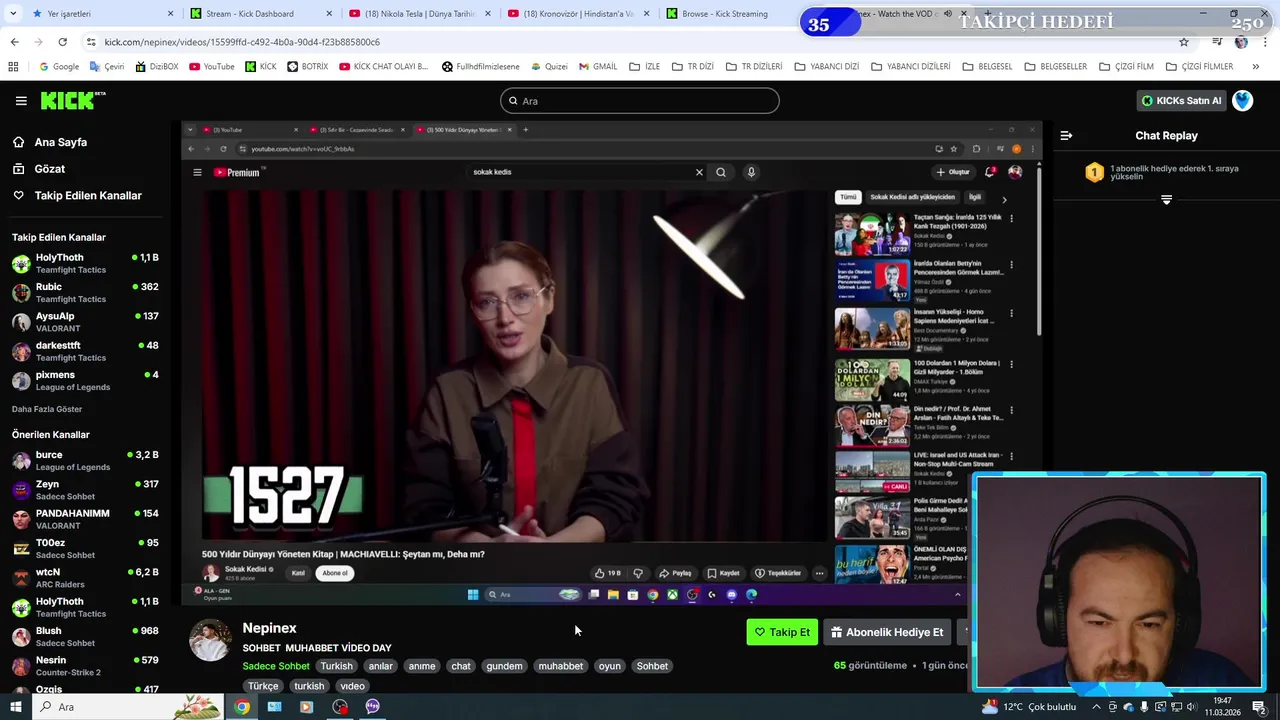The image size is (1280, 720).
Task: Switch to Kronovizör browser tab
Action: [x=578, y=14]
